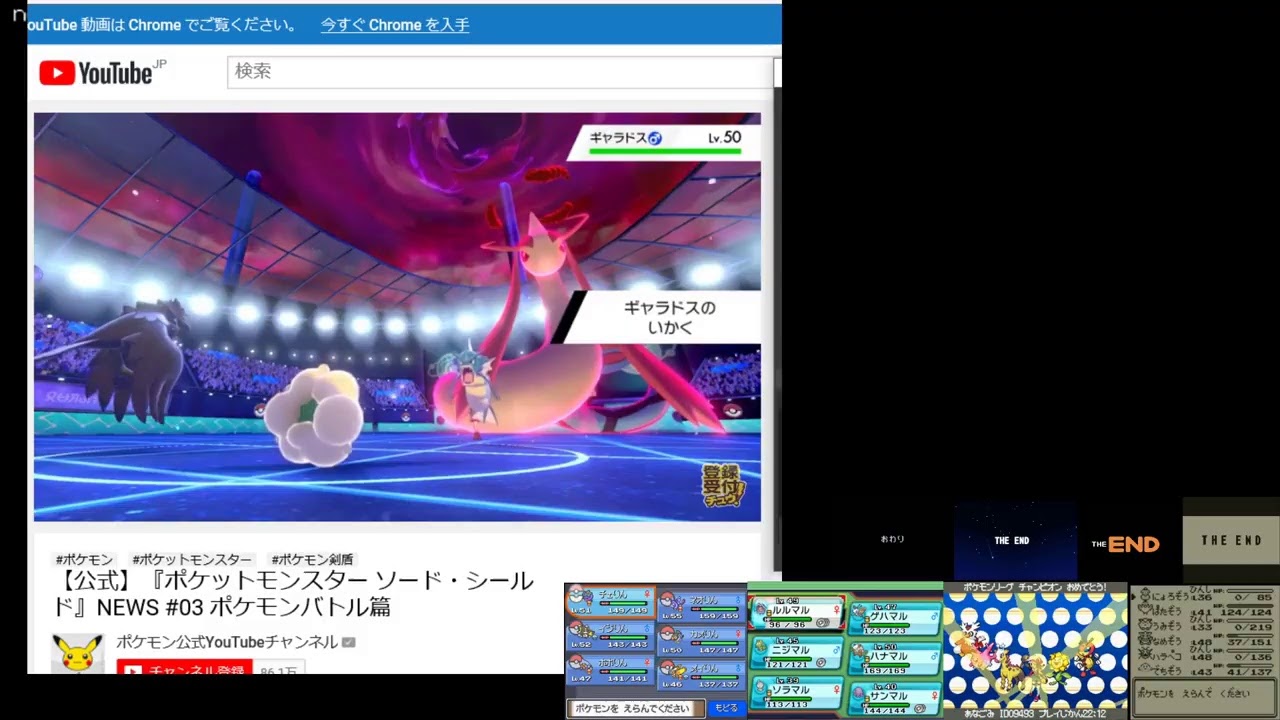Viewport: 1280px width, 720px height.
Task: Click the おわり ending thumbnail
Action: (892, 540)
